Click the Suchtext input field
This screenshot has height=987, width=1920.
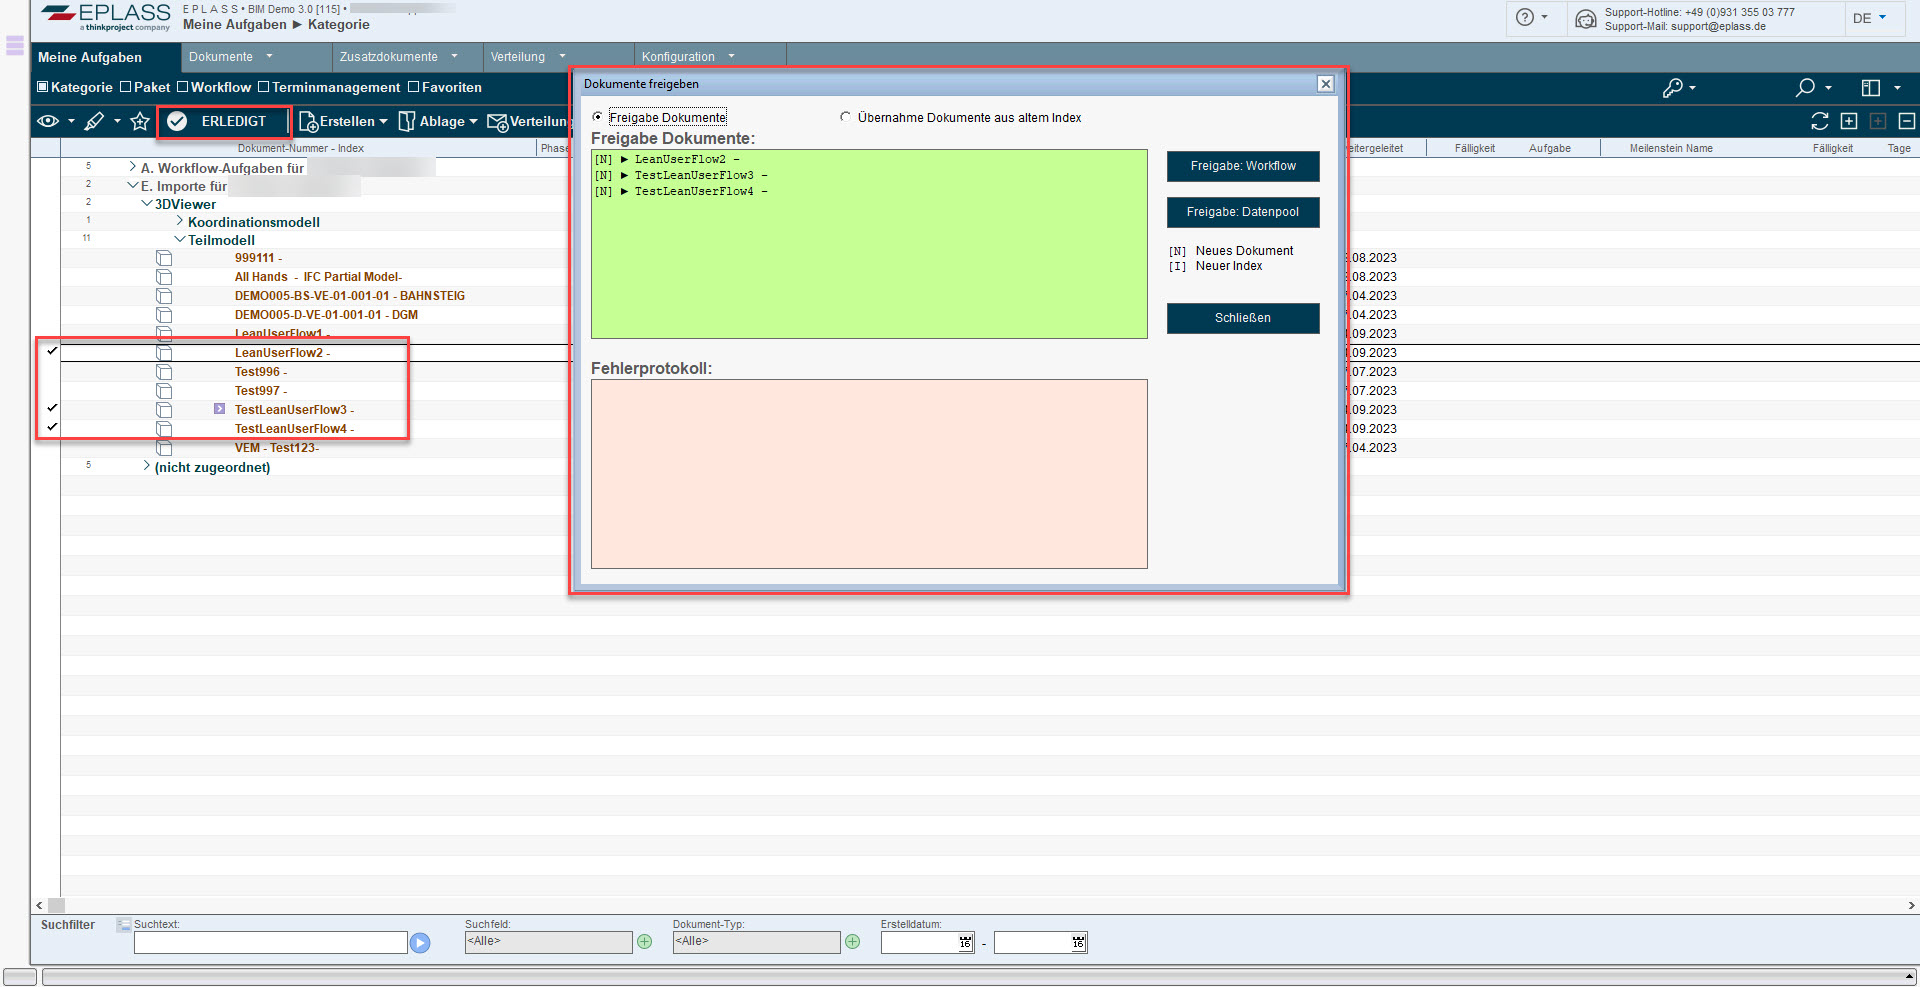pos(270,943)
